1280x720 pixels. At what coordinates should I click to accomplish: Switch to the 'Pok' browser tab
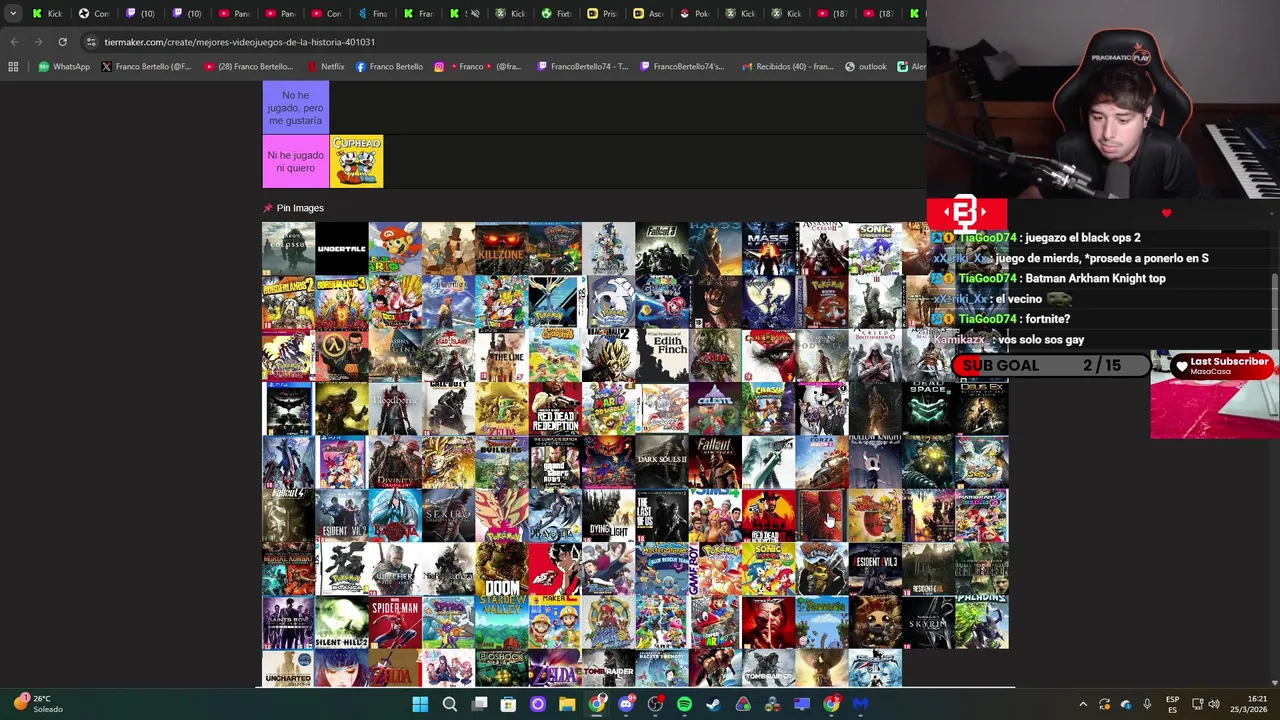(x=694, y=14)
